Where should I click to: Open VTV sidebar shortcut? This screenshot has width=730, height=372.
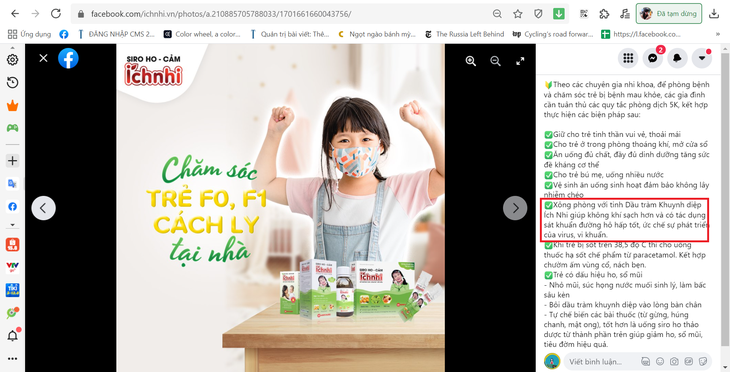tap(13, 266)
